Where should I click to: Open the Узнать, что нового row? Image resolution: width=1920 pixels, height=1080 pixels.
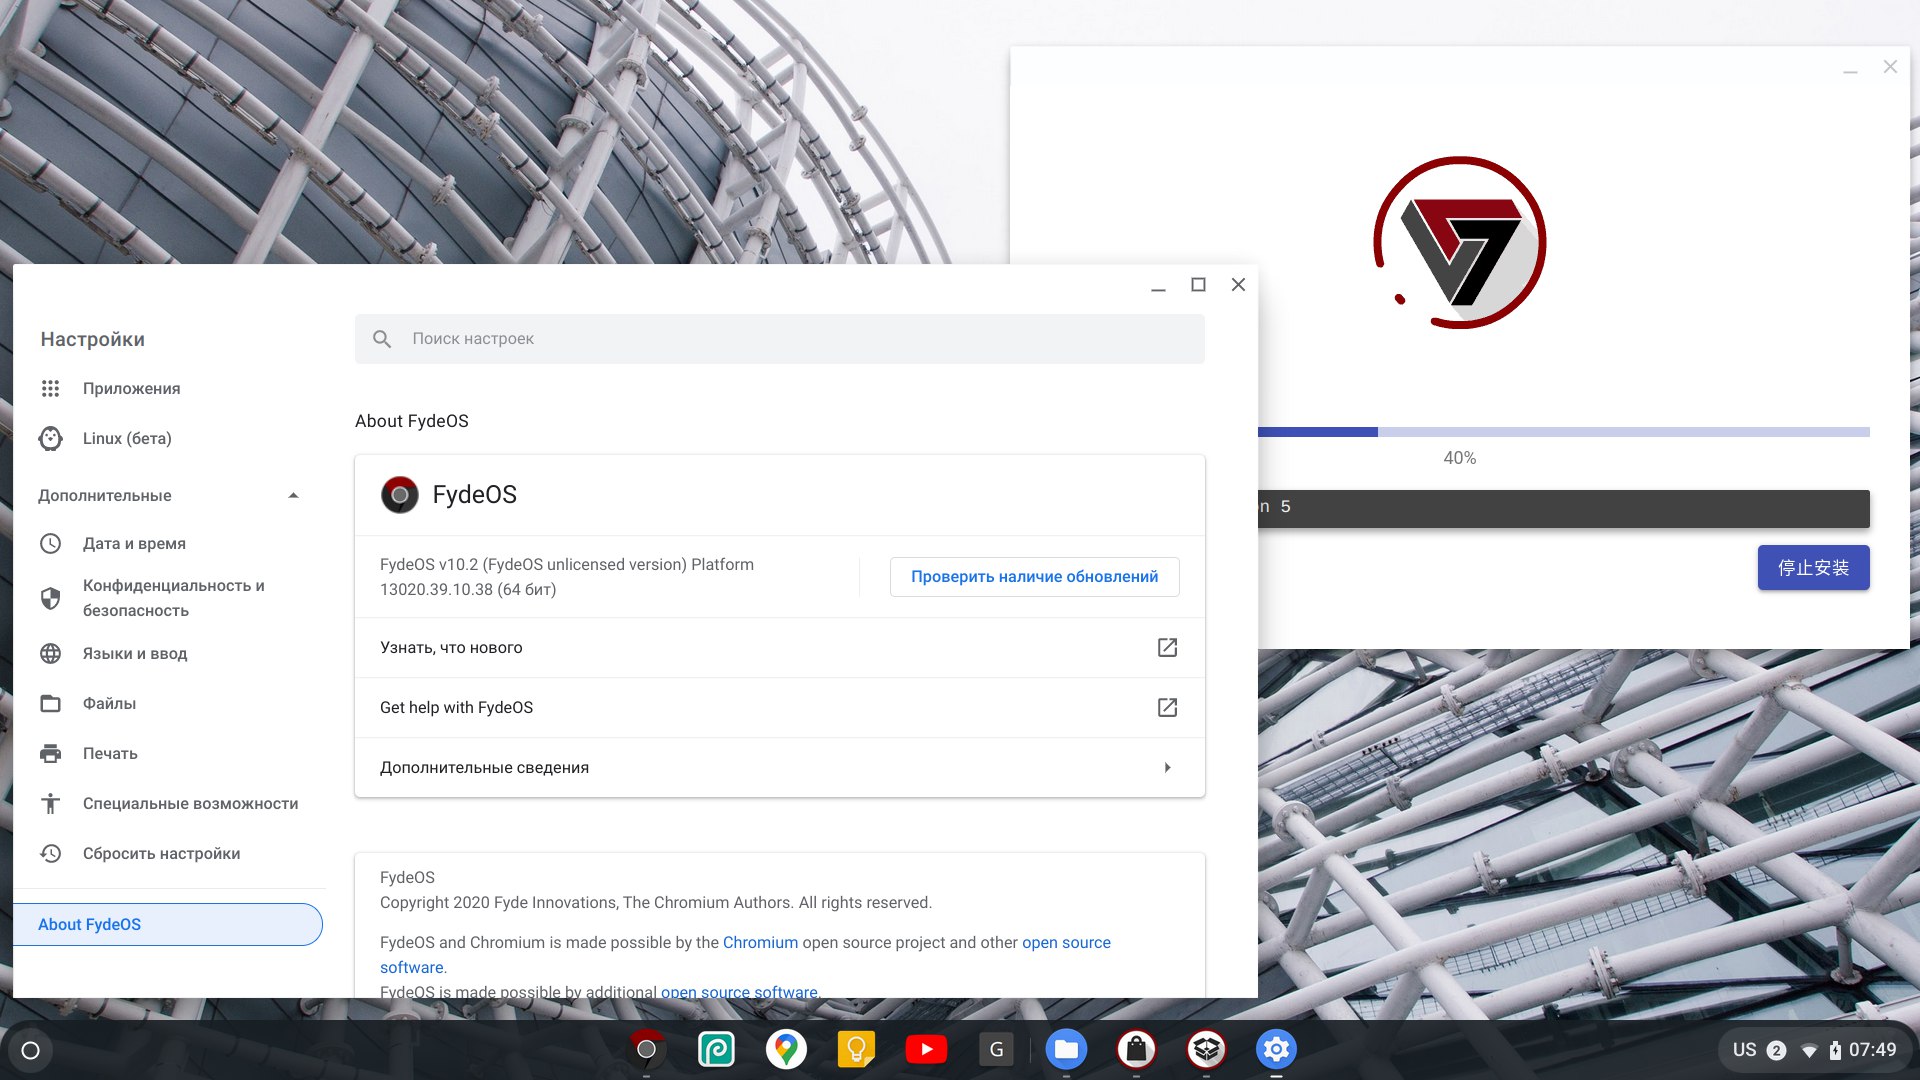(x=780, y=647)
